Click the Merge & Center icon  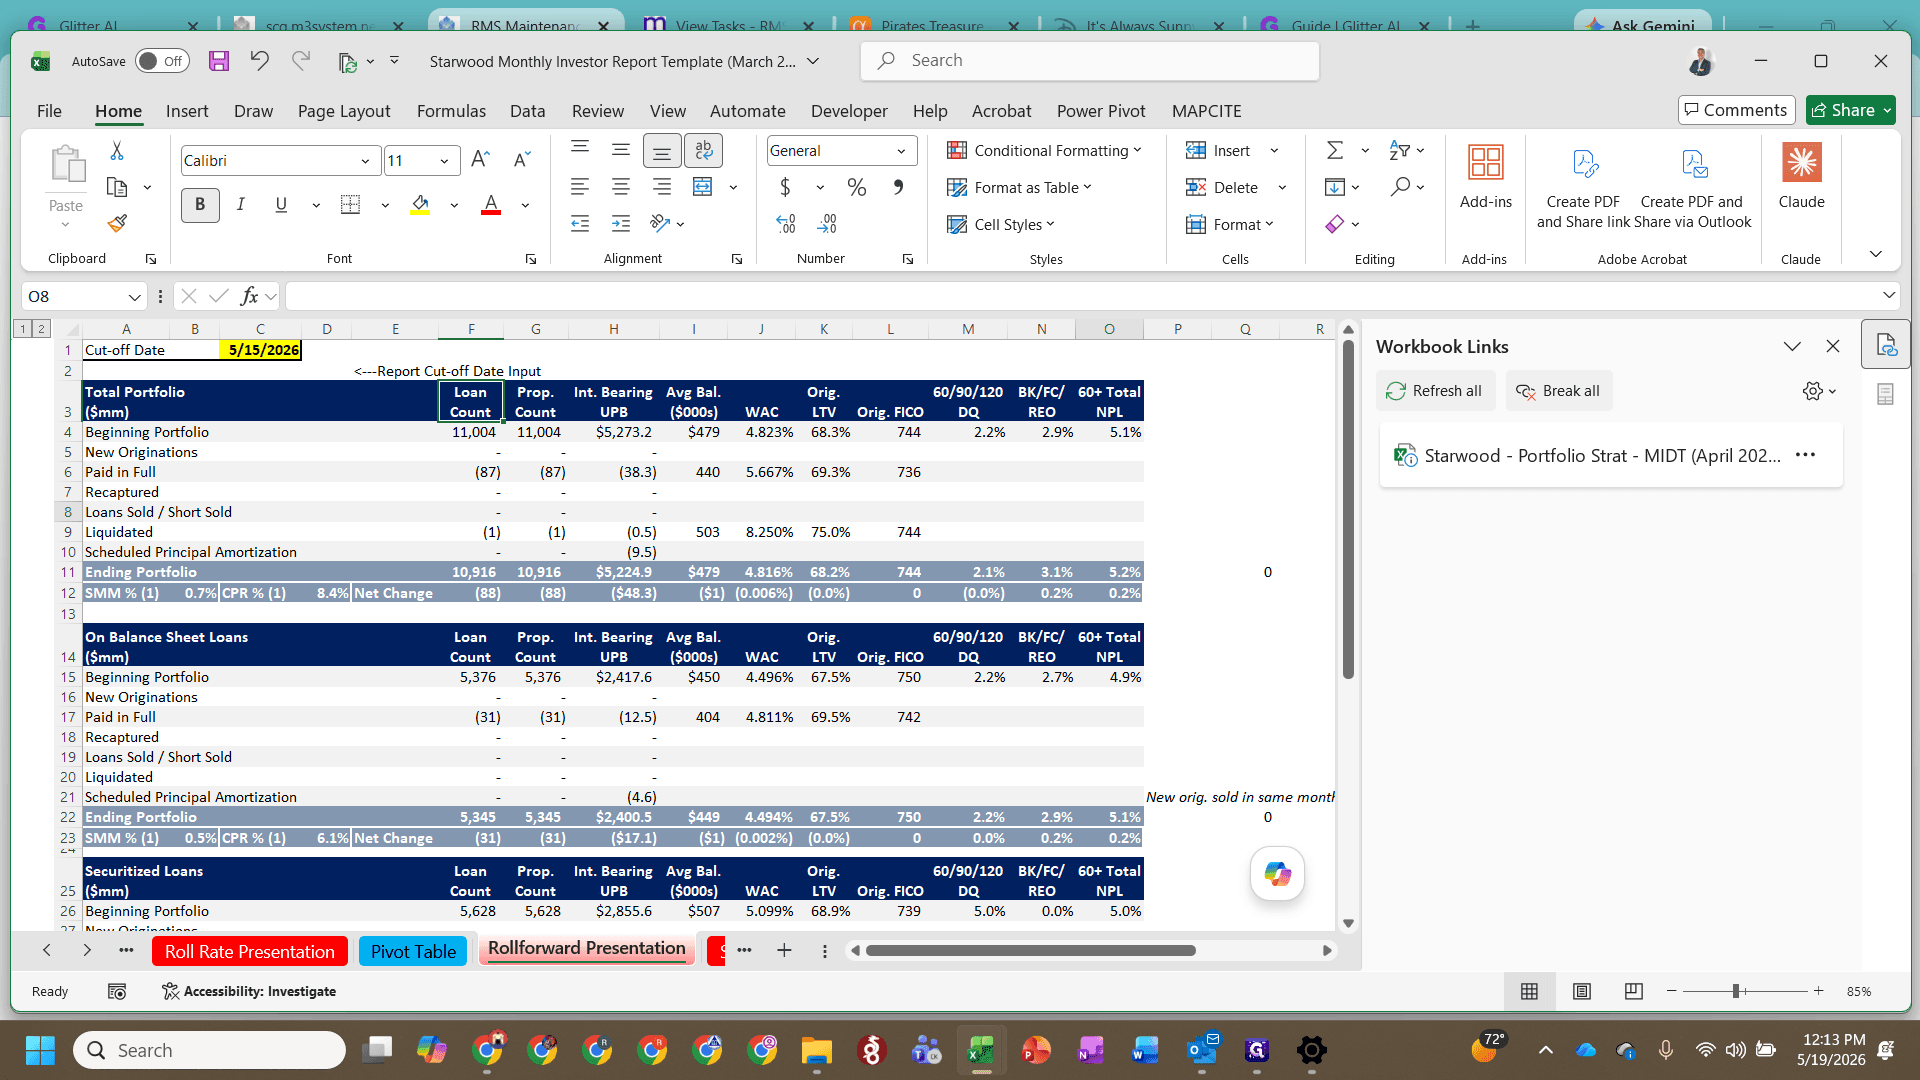point(703,187)
